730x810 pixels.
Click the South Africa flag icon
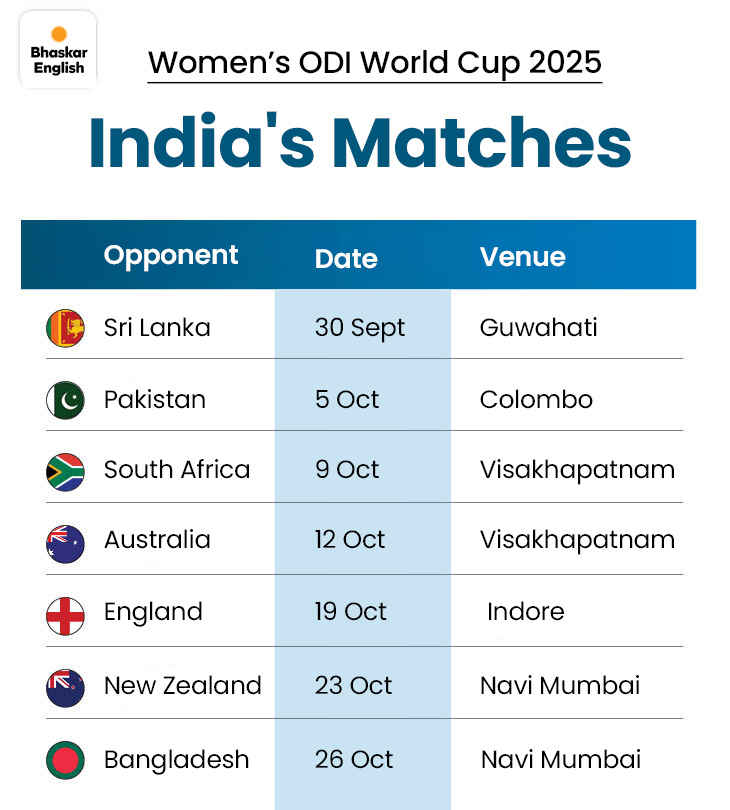pyautogui.click(x=65, y=471)
